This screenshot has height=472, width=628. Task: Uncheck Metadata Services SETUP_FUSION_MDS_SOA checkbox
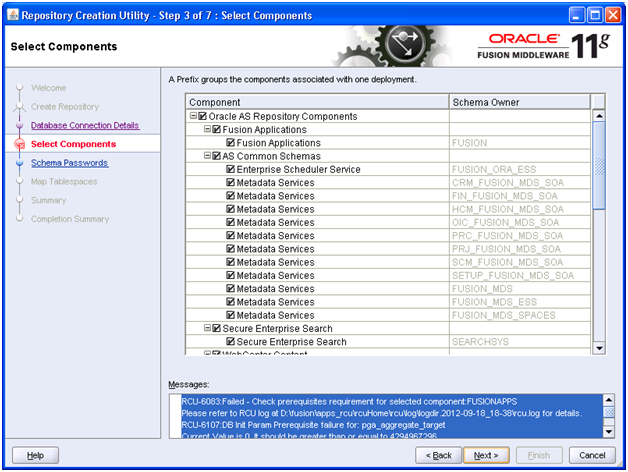[x=230, y=275]
